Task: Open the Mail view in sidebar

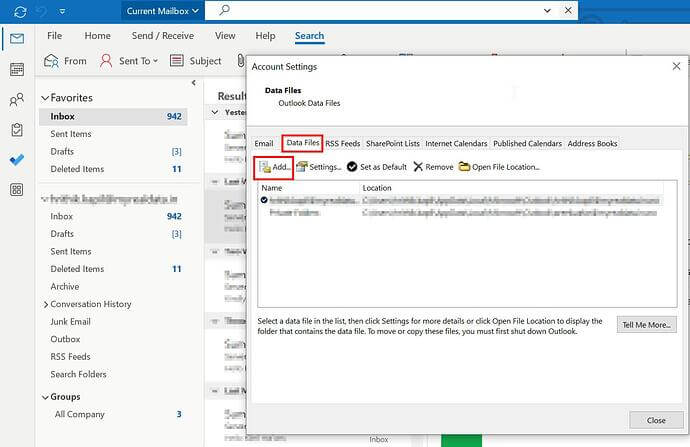Action: (x=16, y=39)
